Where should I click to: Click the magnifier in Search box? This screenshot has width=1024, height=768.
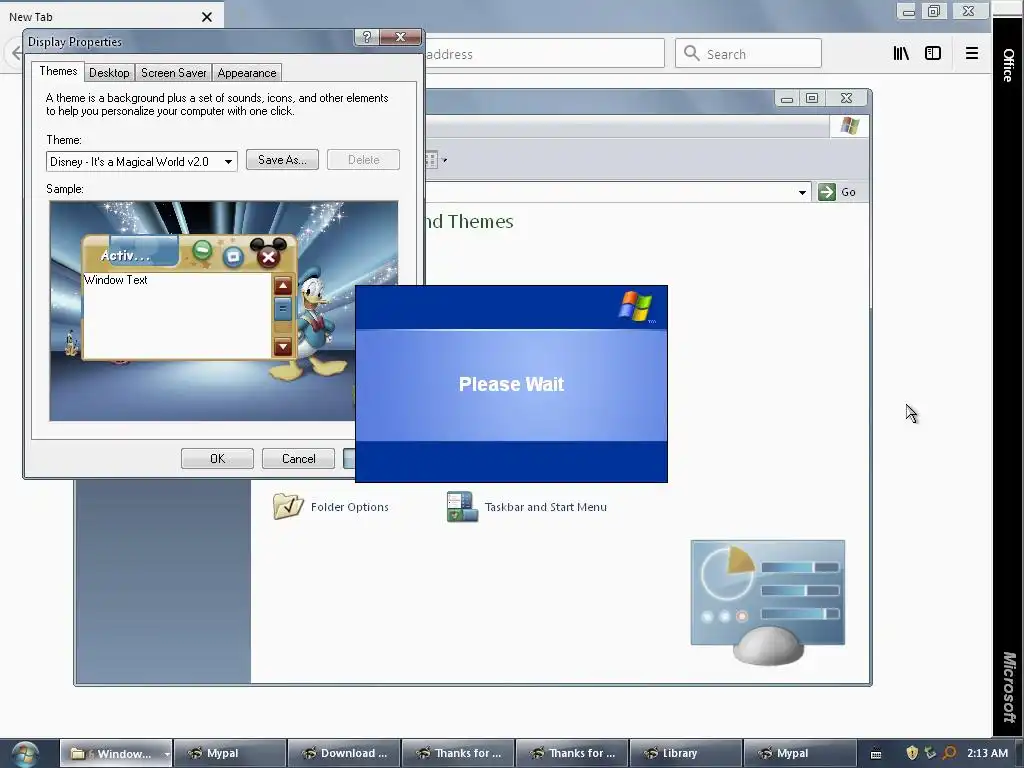[691, 54]
